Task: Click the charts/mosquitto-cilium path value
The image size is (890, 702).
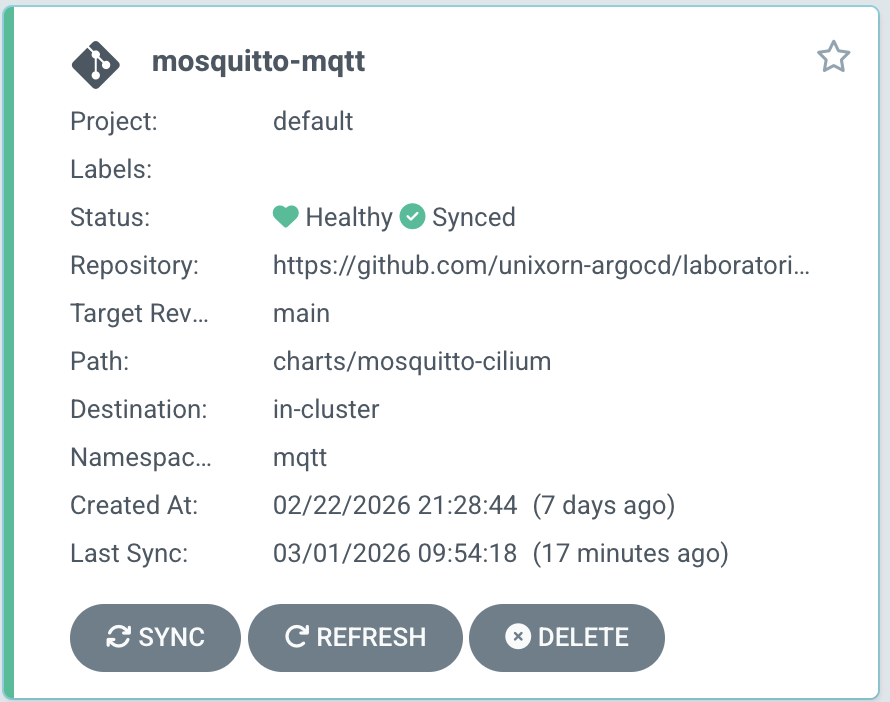Action: (x=412, y=362)
